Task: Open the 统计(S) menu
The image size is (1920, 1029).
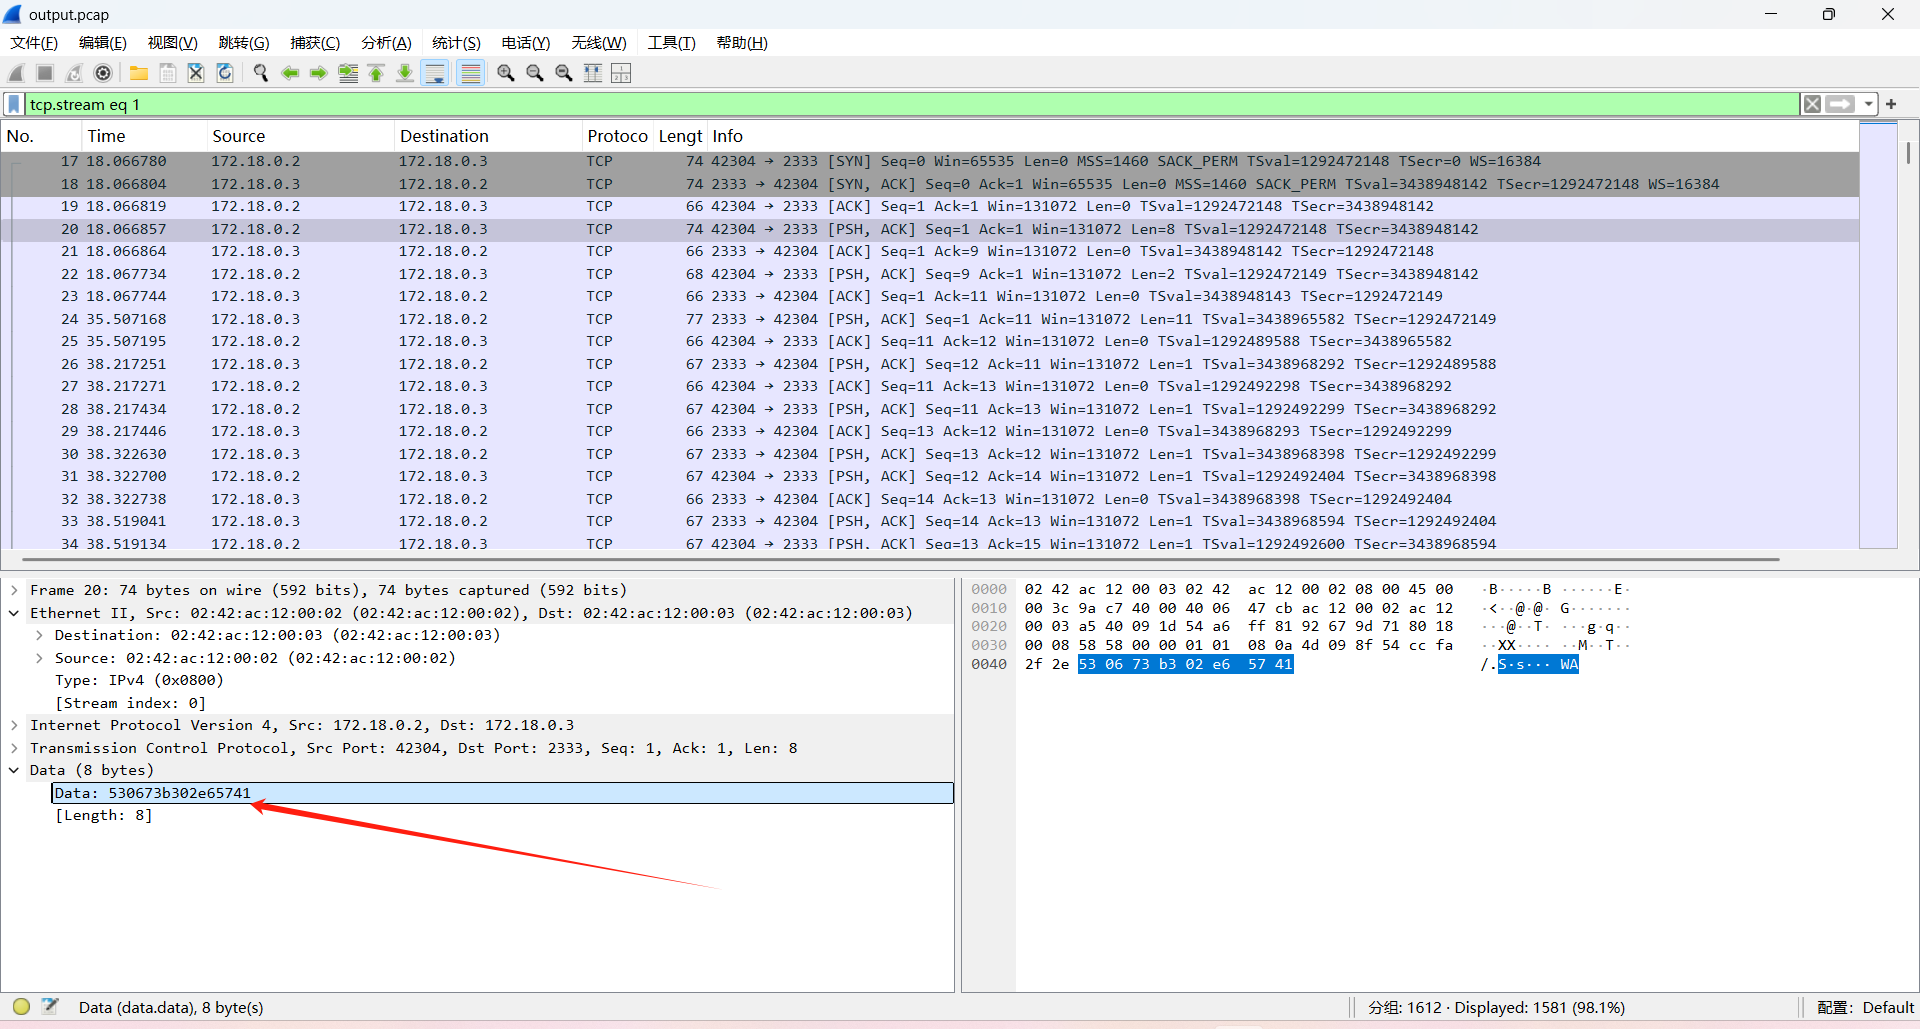Action: click(x=456, y=43)
